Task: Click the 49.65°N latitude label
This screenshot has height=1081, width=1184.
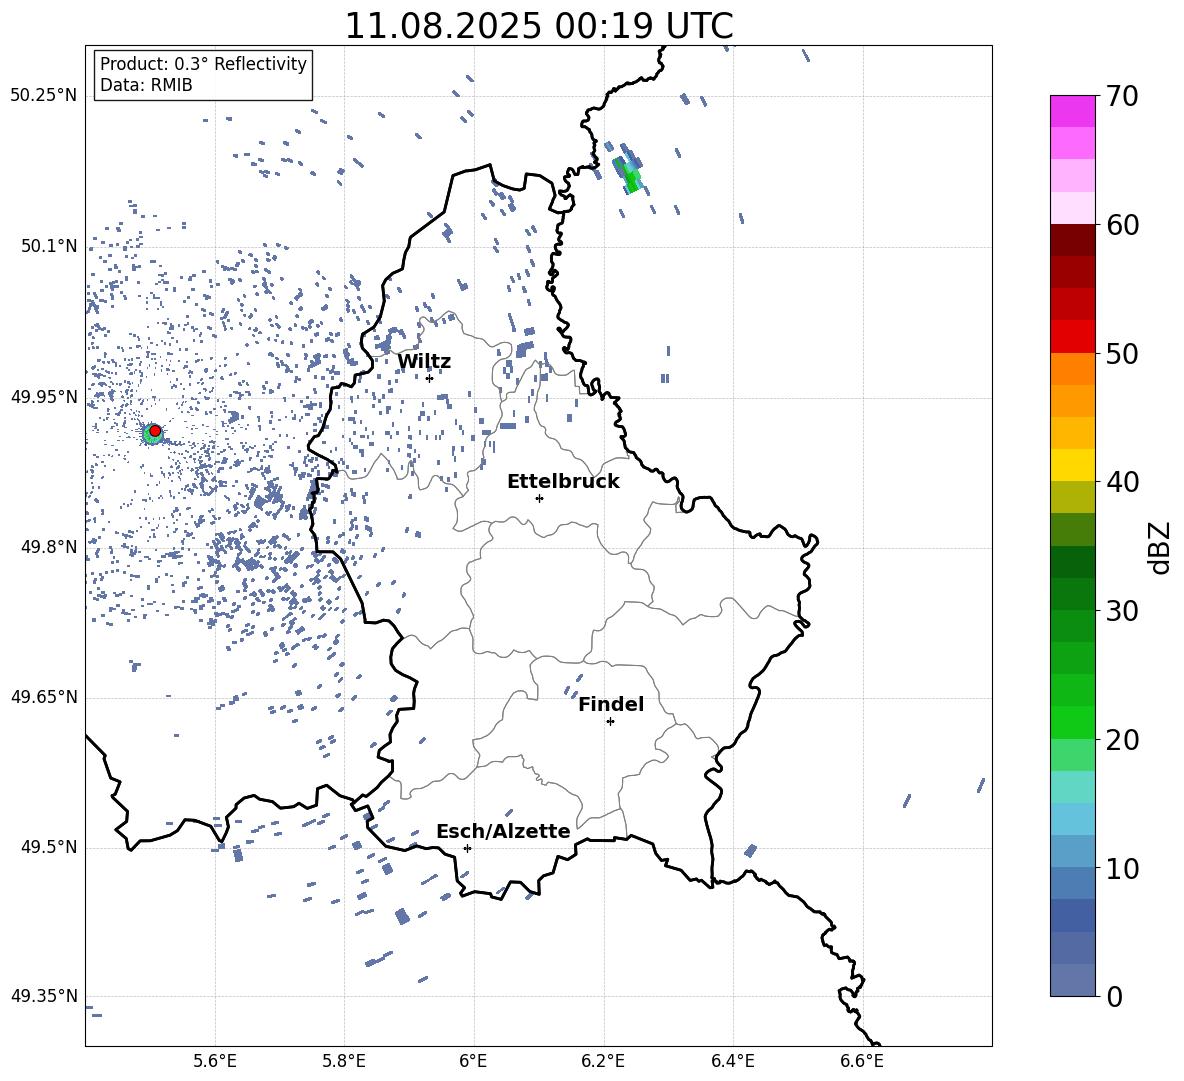Action: click(44, 697)
